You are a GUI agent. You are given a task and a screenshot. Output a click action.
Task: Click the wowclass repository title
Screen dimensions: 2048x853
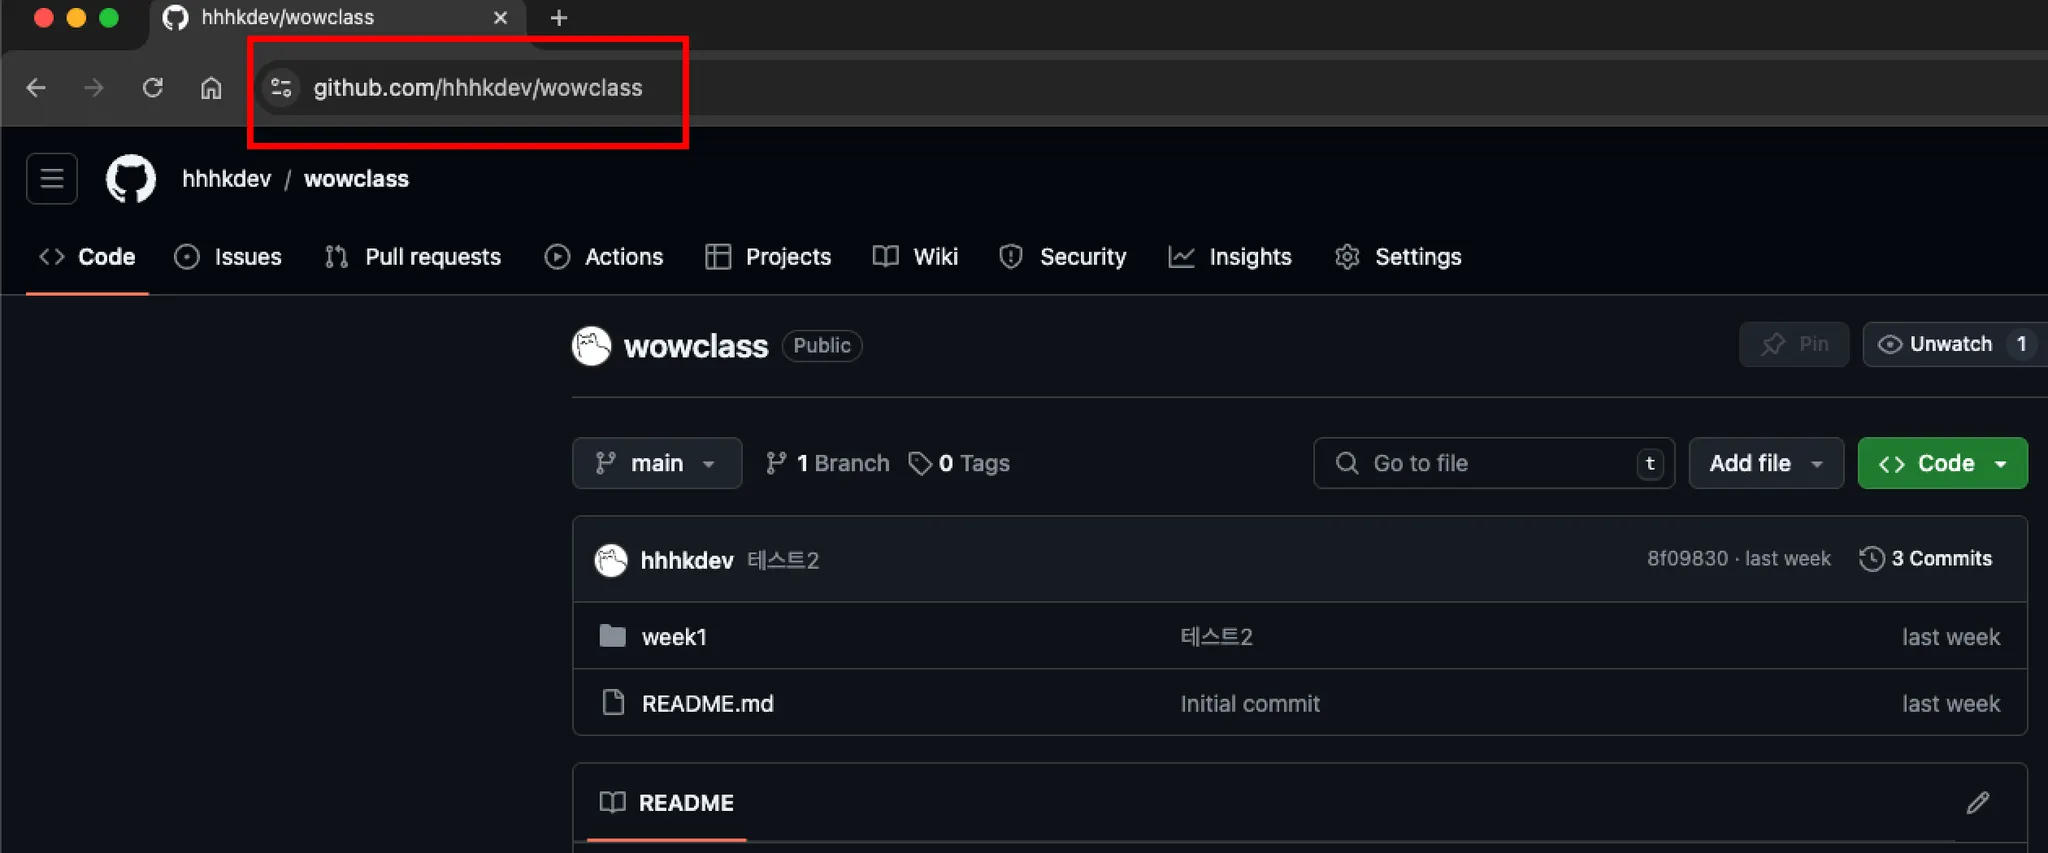(696, 346)
